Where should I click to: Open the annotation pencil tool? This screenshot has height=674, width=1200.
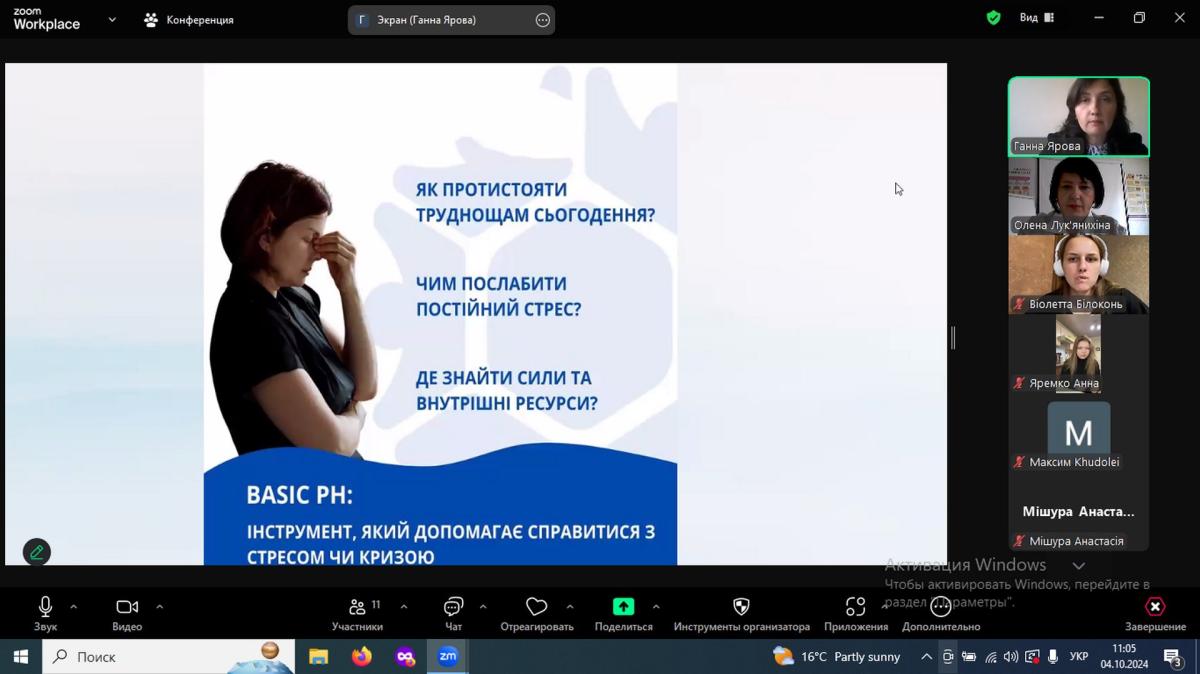[x=37, y=552]
